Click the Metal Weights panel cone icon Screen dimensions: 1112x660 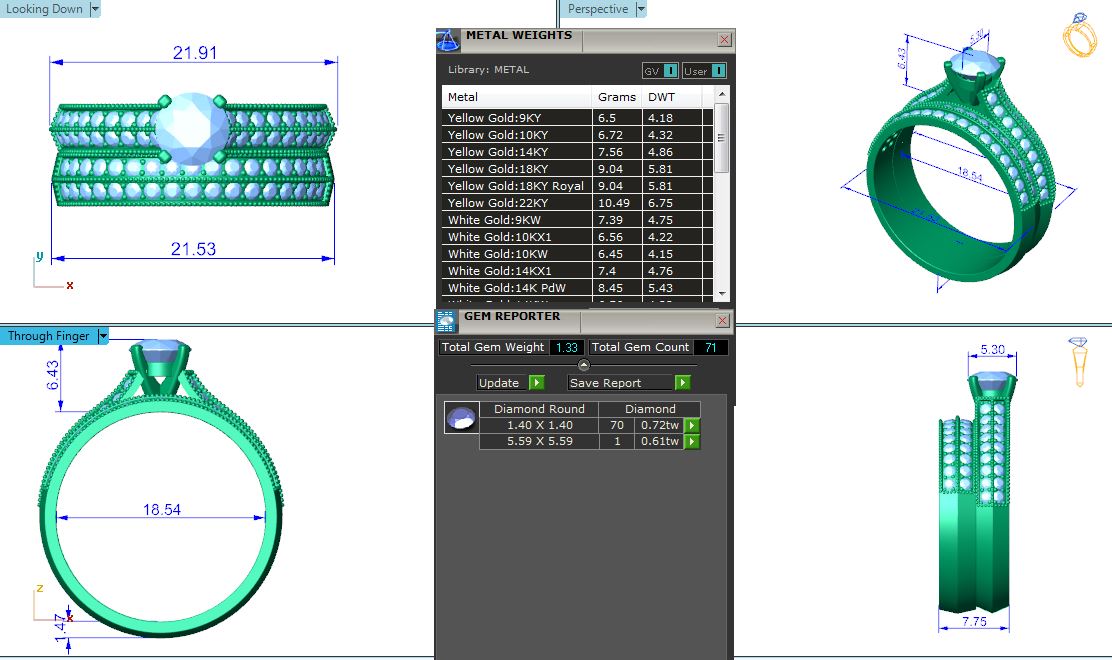(x=448, y=40)
